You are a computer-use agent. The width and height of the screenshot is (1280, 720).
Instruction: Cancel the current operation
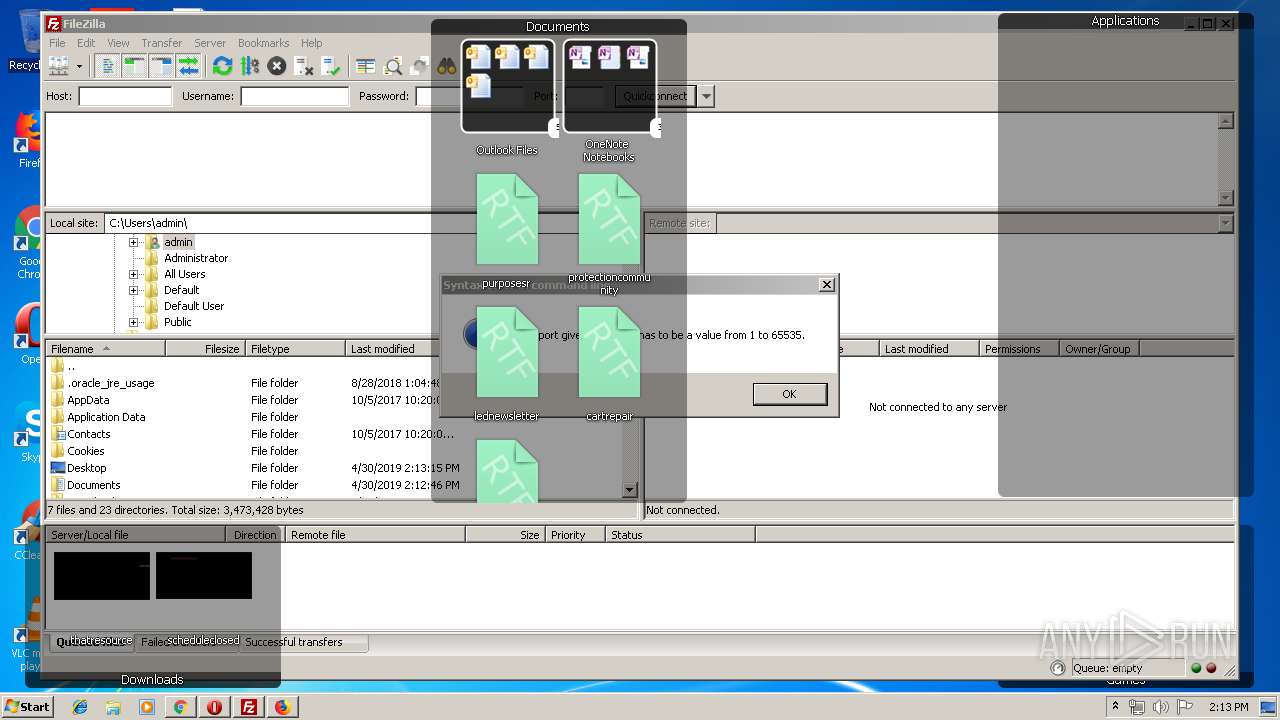(x=277, y=66)
